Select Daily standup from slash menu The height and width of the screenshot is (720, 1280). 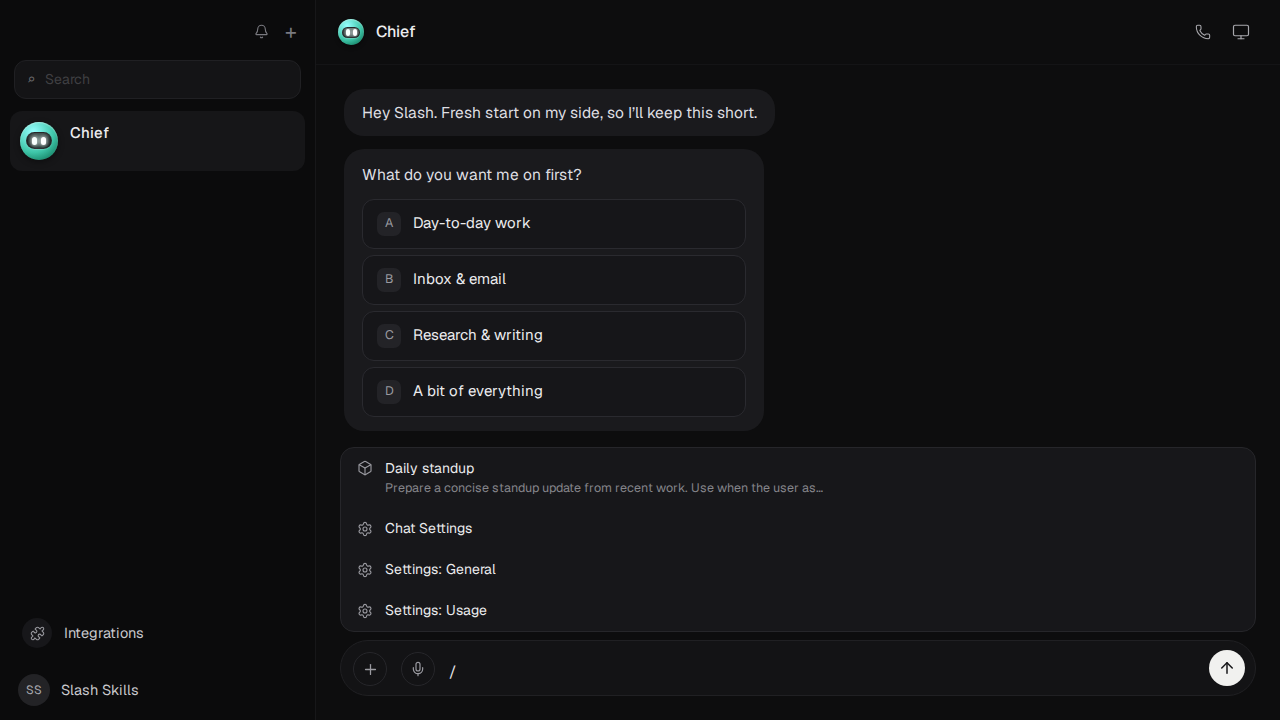pyautogui.click(x=798, y=478)
